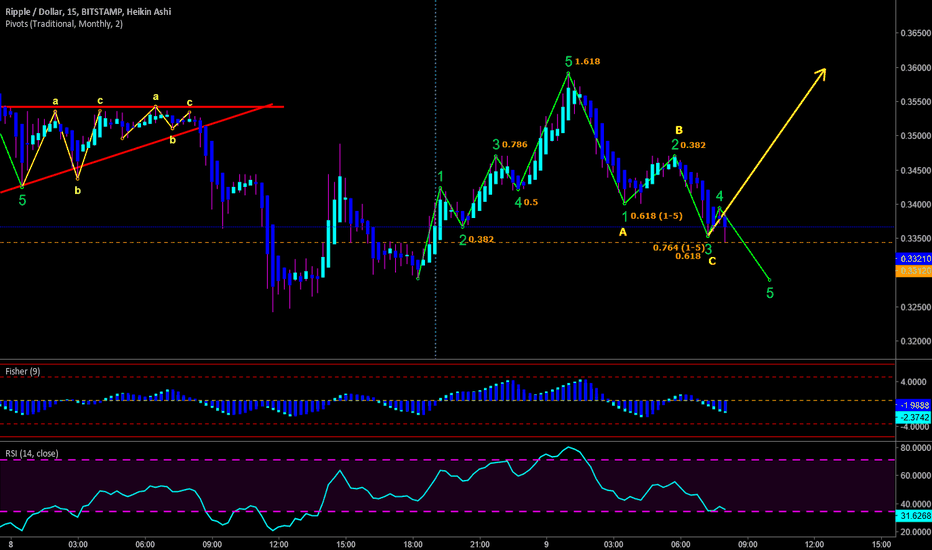The image size is (932, 550).
Task: Click the day 9 date label on time axis
Action: [547, 544]
